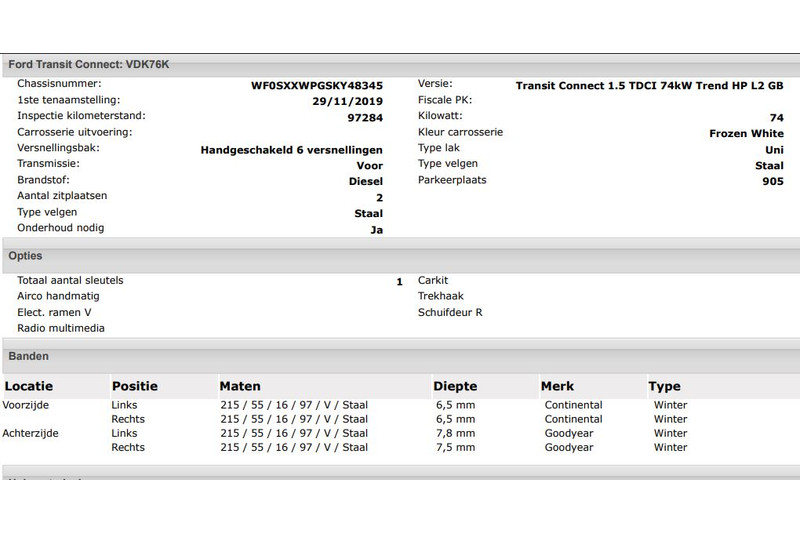Click the Radio multimedia option
This screenshot has width=800, height=533.
tap(61, 328)
